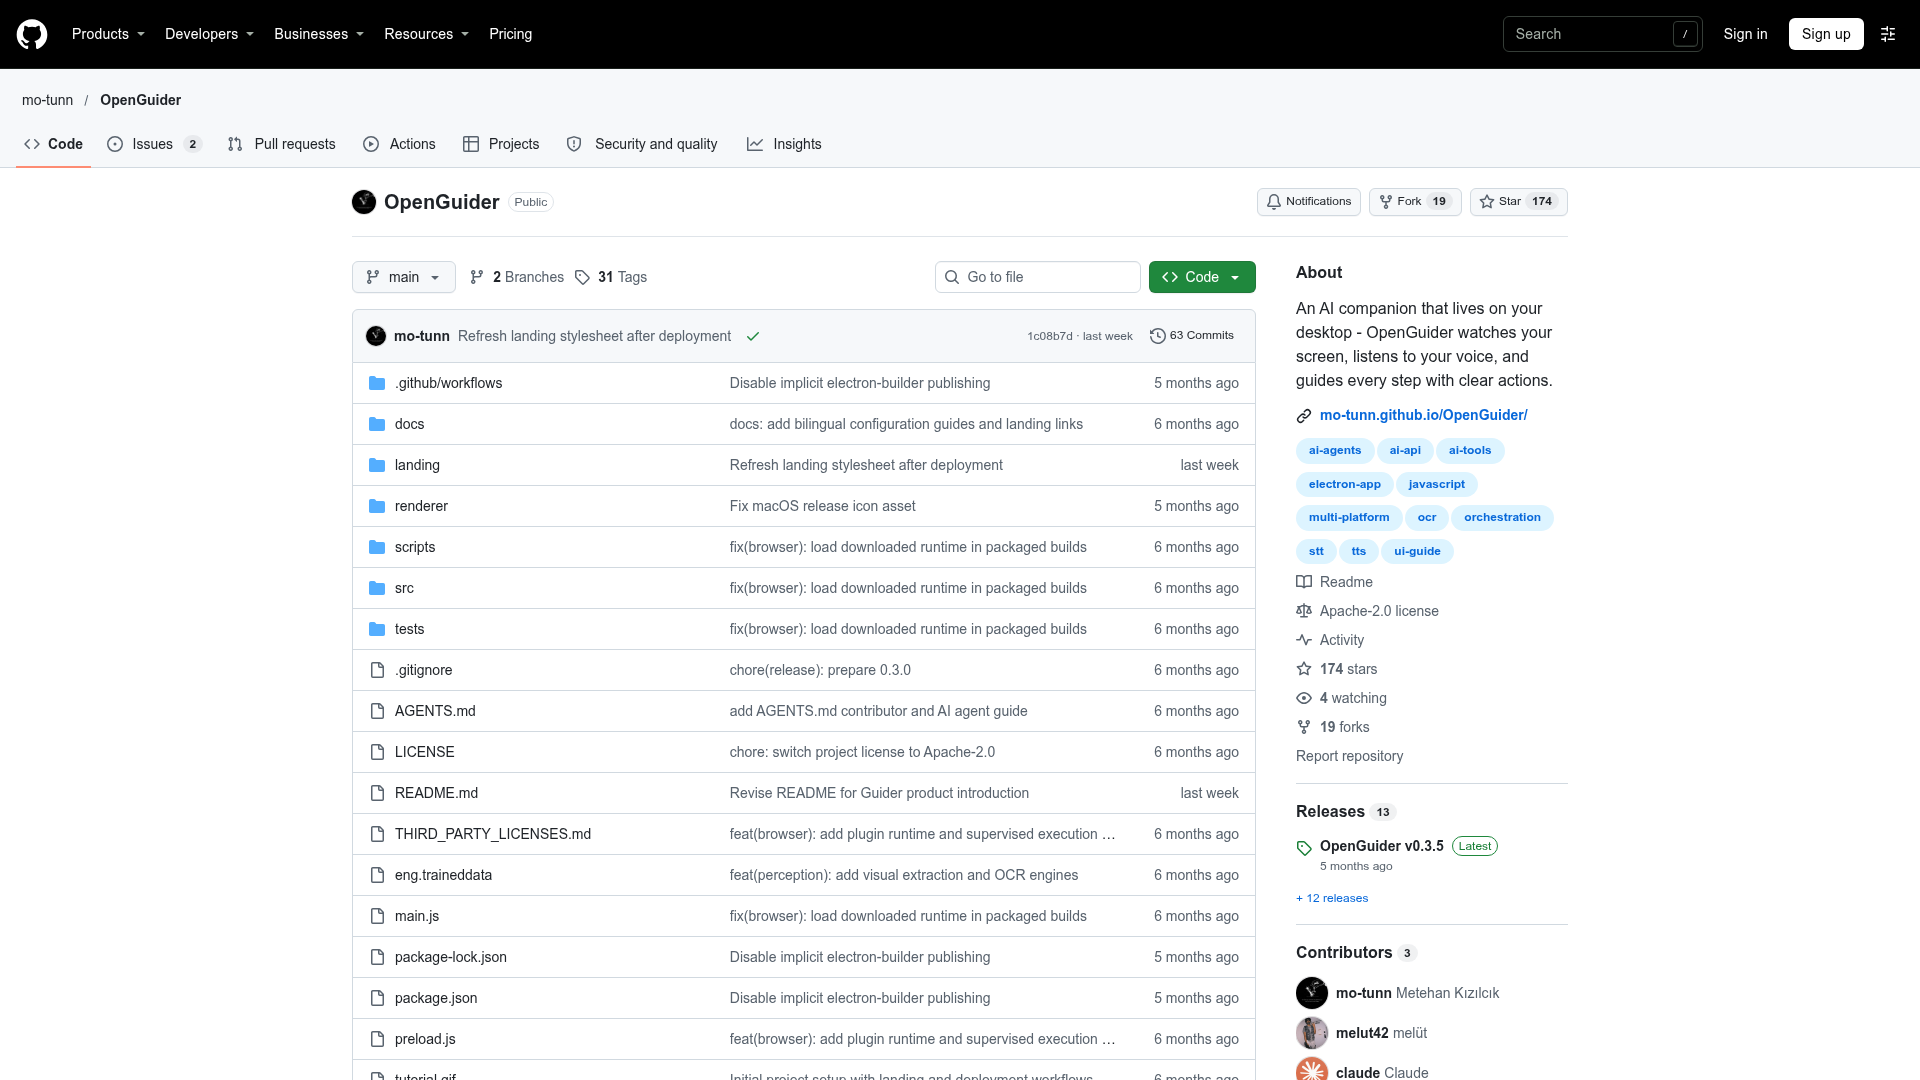Open the GitHub home logo
This screenshot has height=1080, width=1920.
pyautogui.click(x=32, y=34)
